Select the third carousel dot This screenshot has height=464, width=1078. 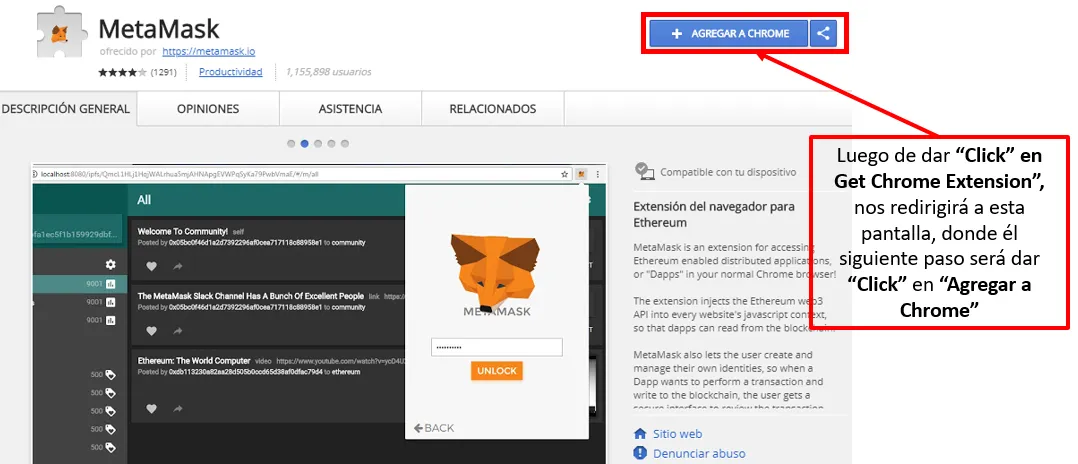tap(318, 144)
